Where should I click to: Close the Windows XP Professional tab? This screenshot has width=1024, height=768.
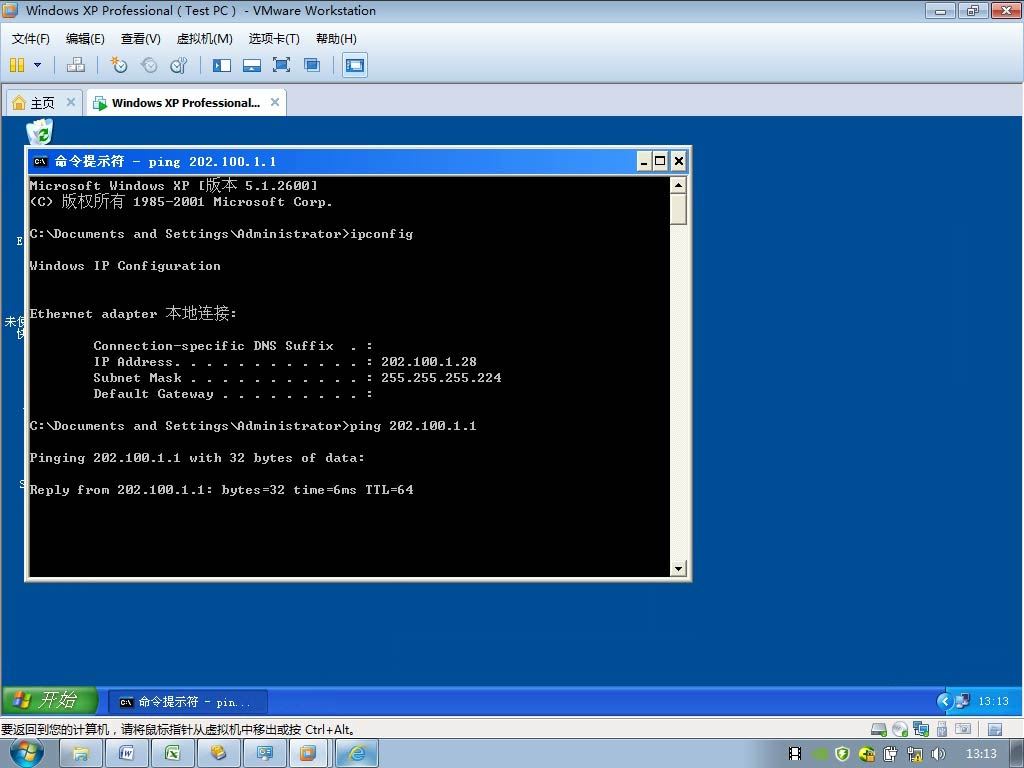tap(275, 102)
